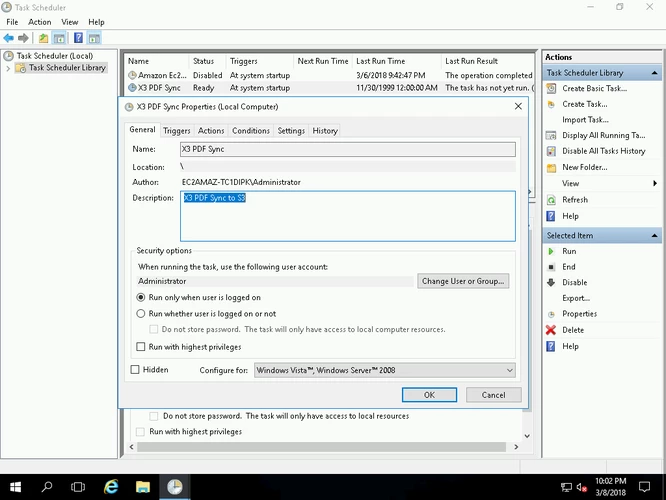Switch to the Conditions tab
This screenshot has height=500, width=666.
click(x=251, y=131)
